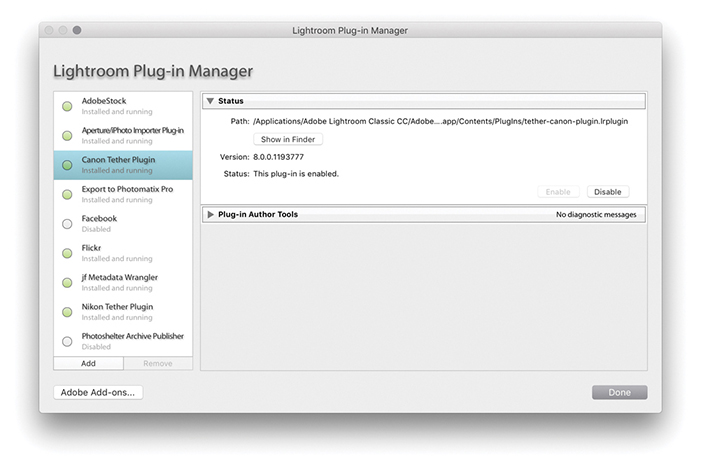Select Photoshelter Archive Publisher in the list

[x=133, y=340]
